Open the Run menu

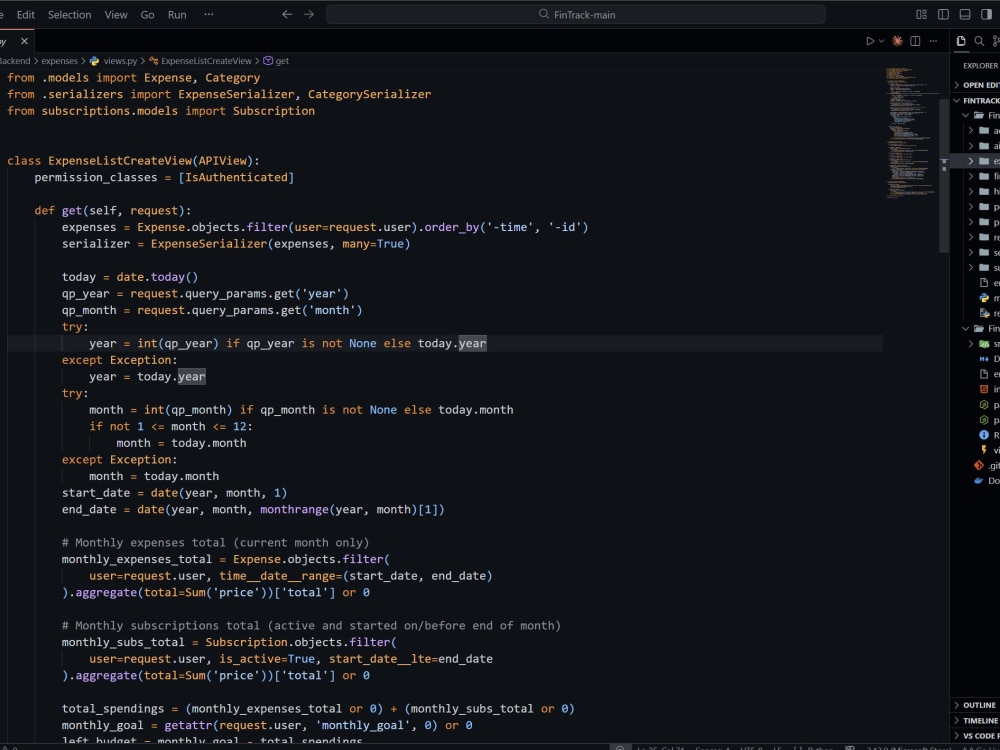[177, 14]
